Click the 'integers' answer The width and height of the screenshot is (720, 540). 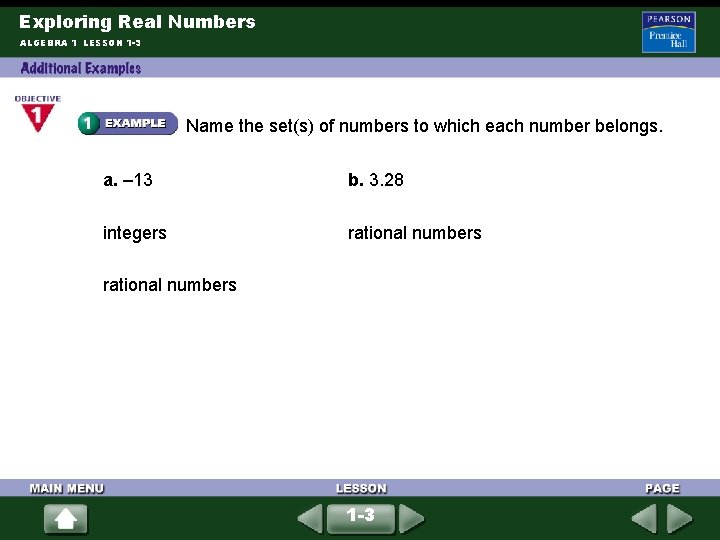click(135, 233)
